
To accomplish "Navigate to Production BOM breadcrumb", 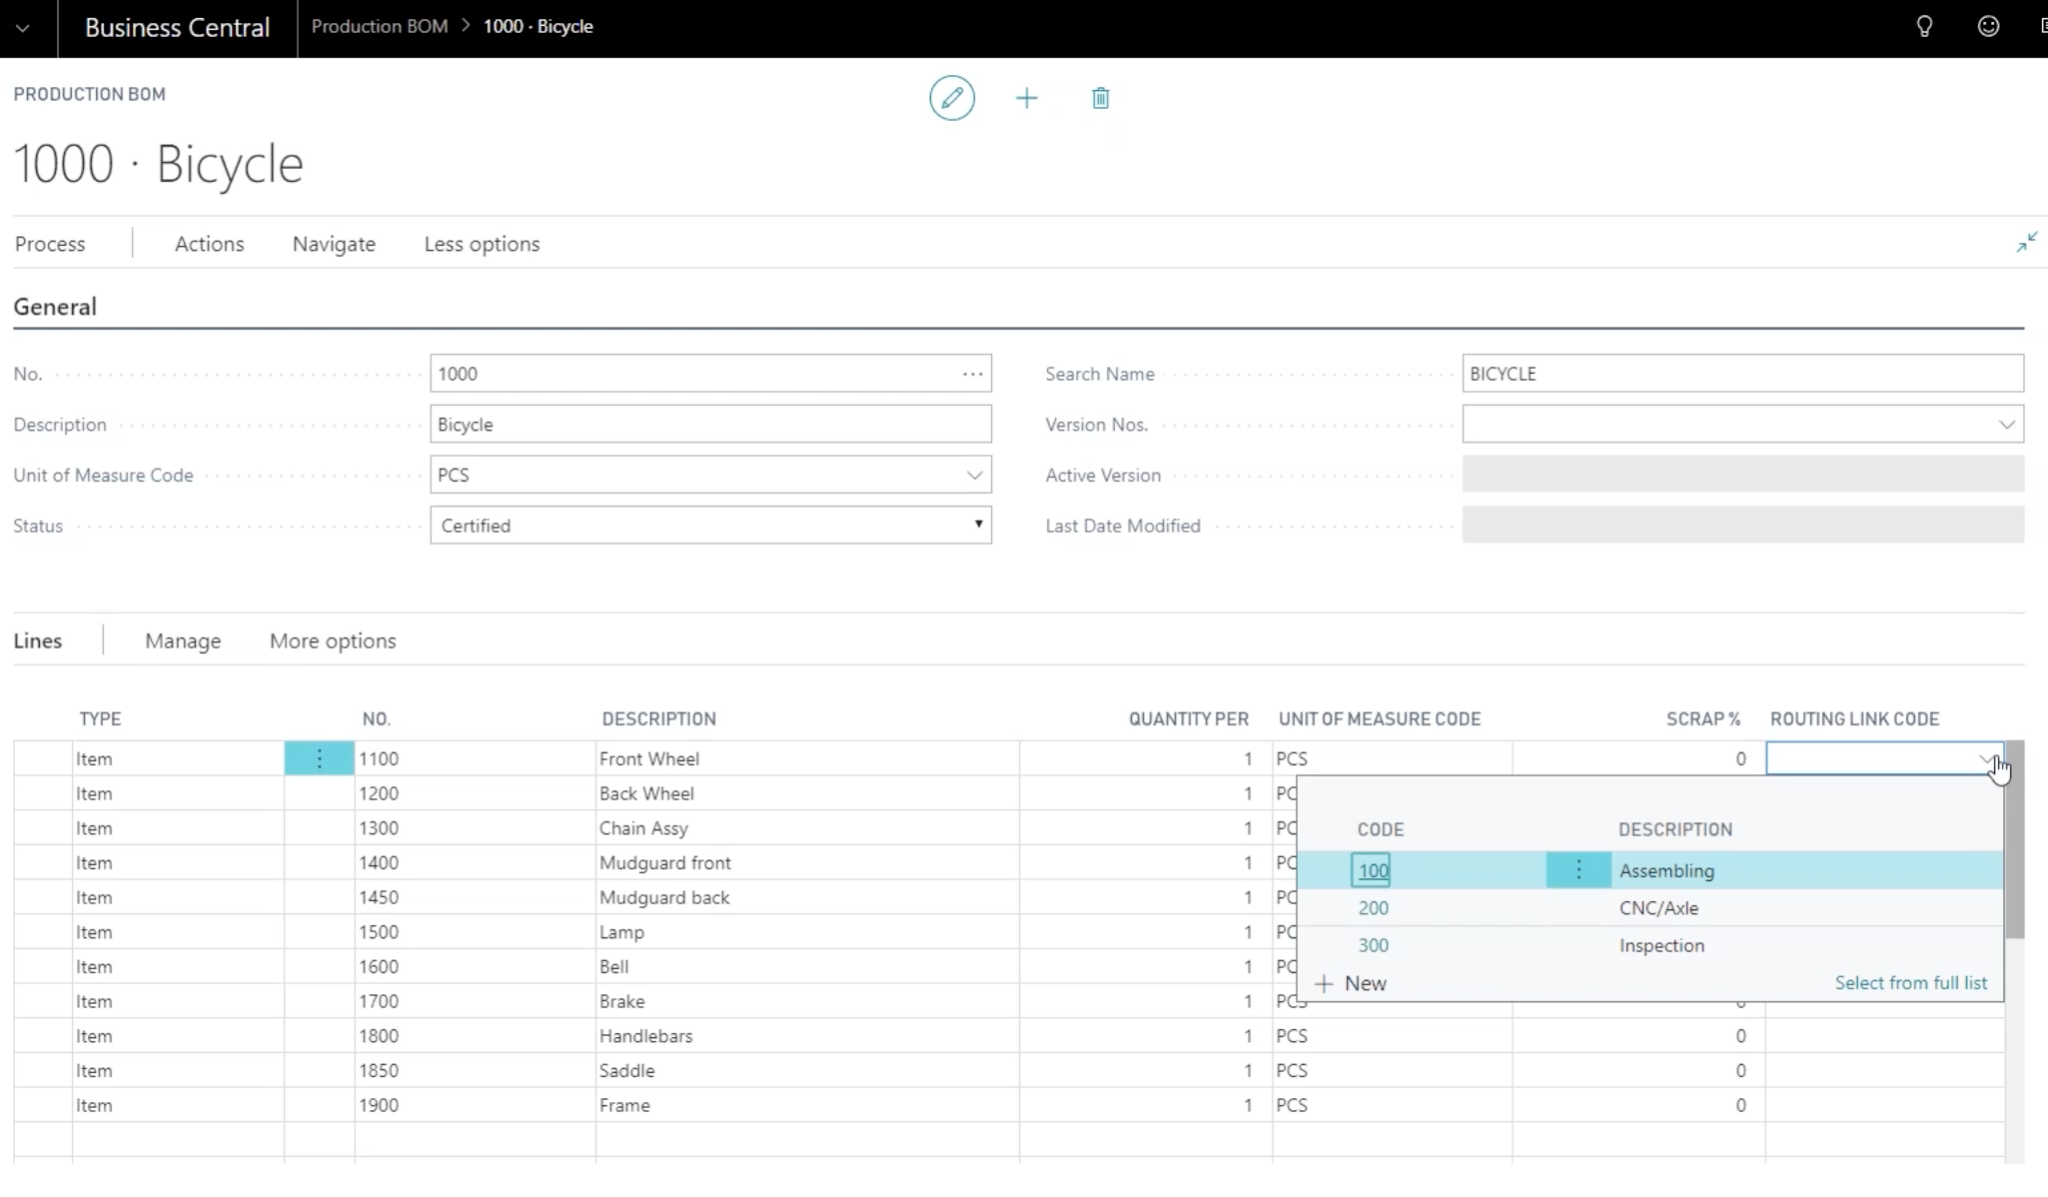I will coord(379,27).
